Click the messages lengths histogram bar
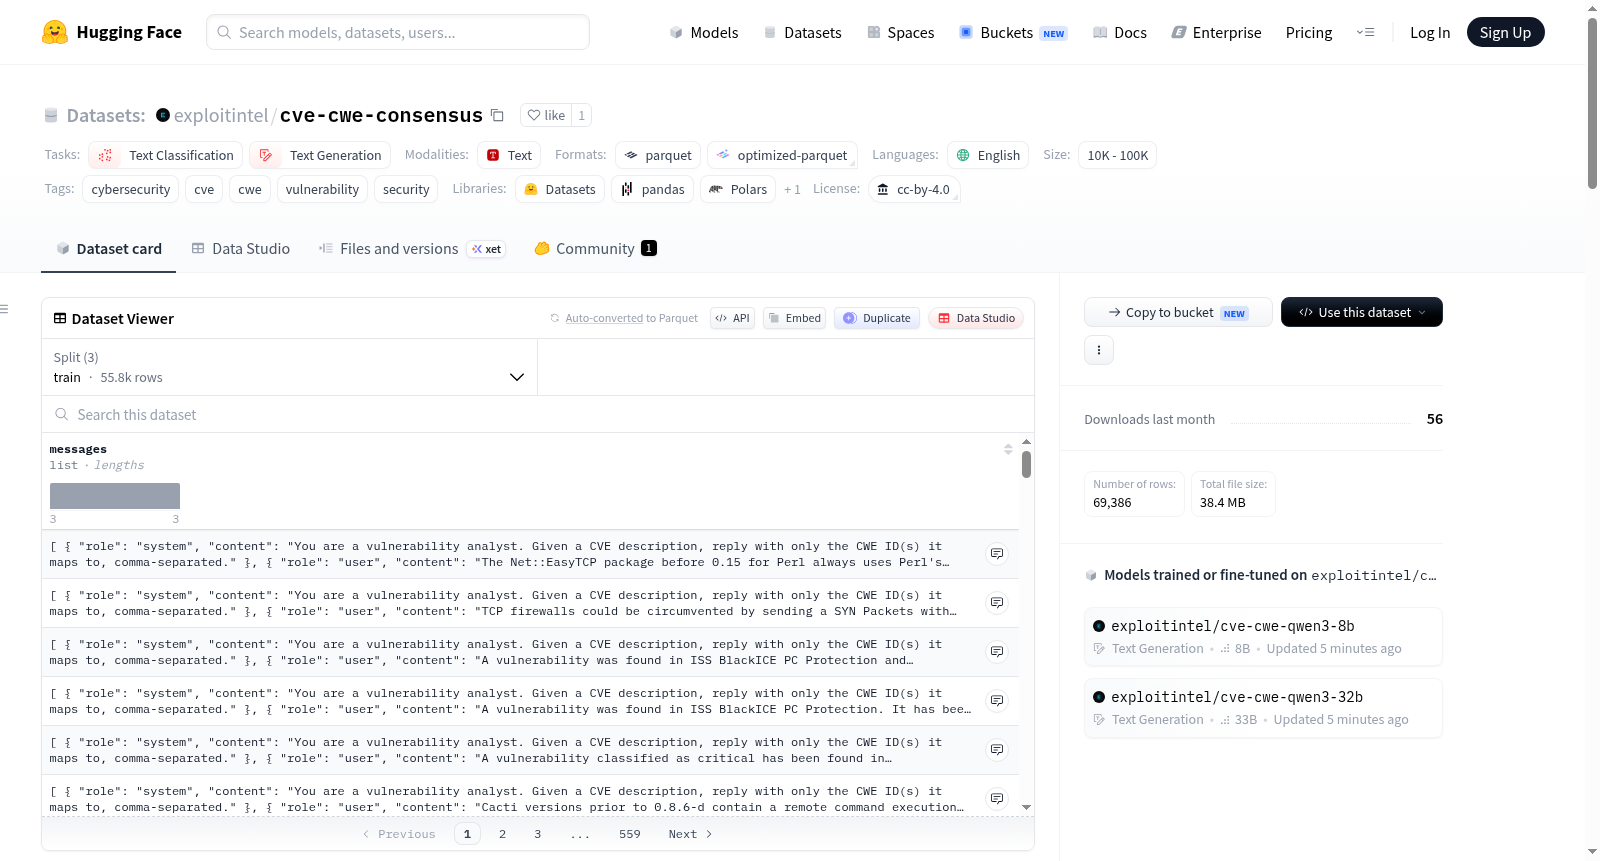This screenshot has width=1600, height=861. (x=115, y=496)
